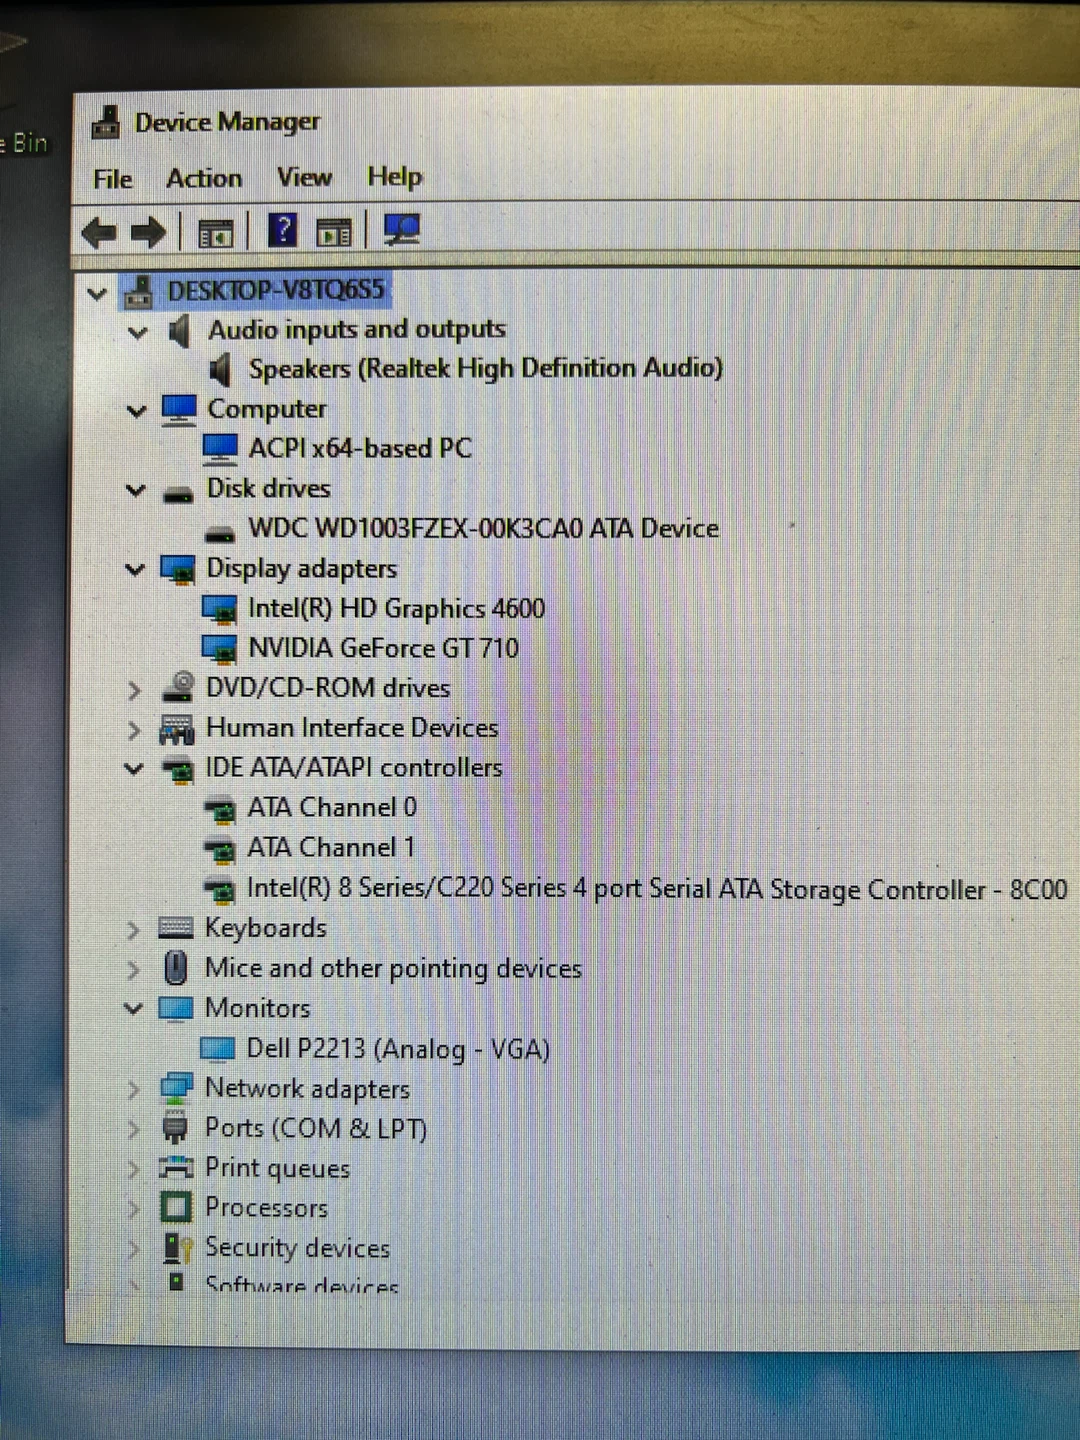Click the DESKTOP-V8TQ6S5 computer icon

pyautogui.click(x=138, y=292)
